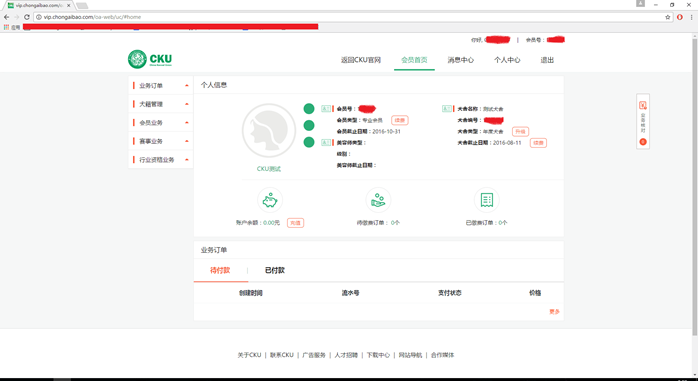Image resolution: width=698 pixels, height=381 pixels.
Task: Reload the page with the refresh icon
Action: coord(27,17)
